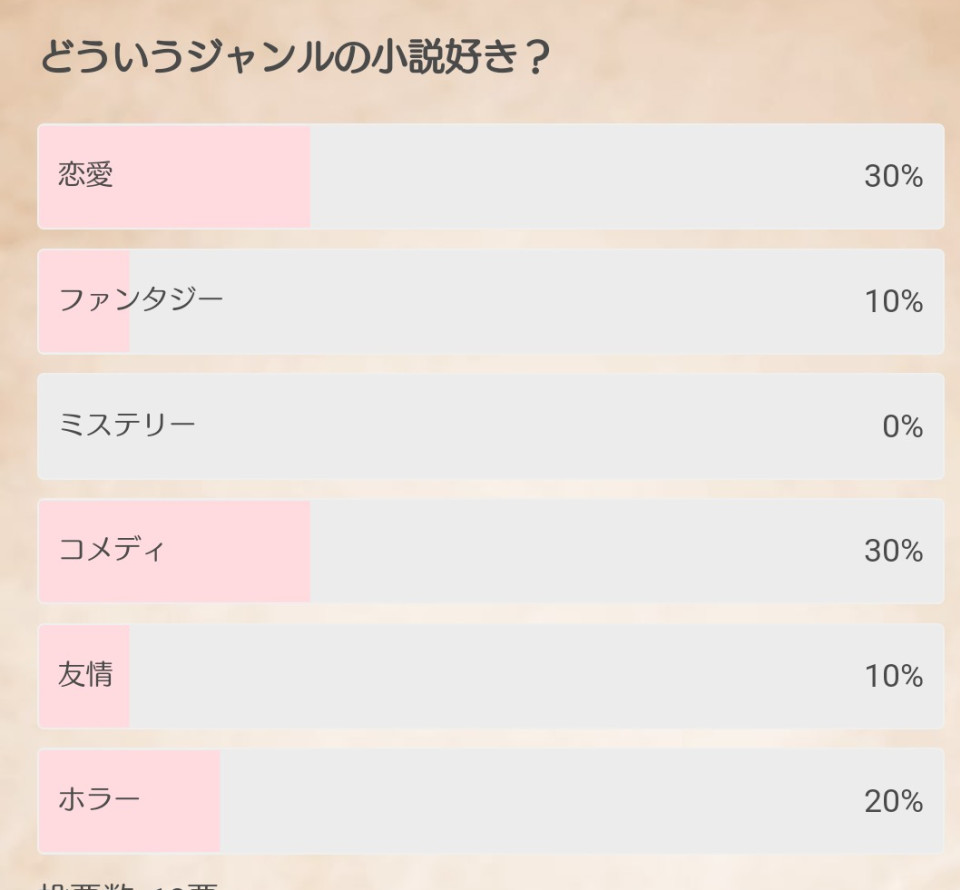The height and width of the screenshot is (890, 960).
Task: Click the pink progress fill of the コメディ bar
Action: 174,551
